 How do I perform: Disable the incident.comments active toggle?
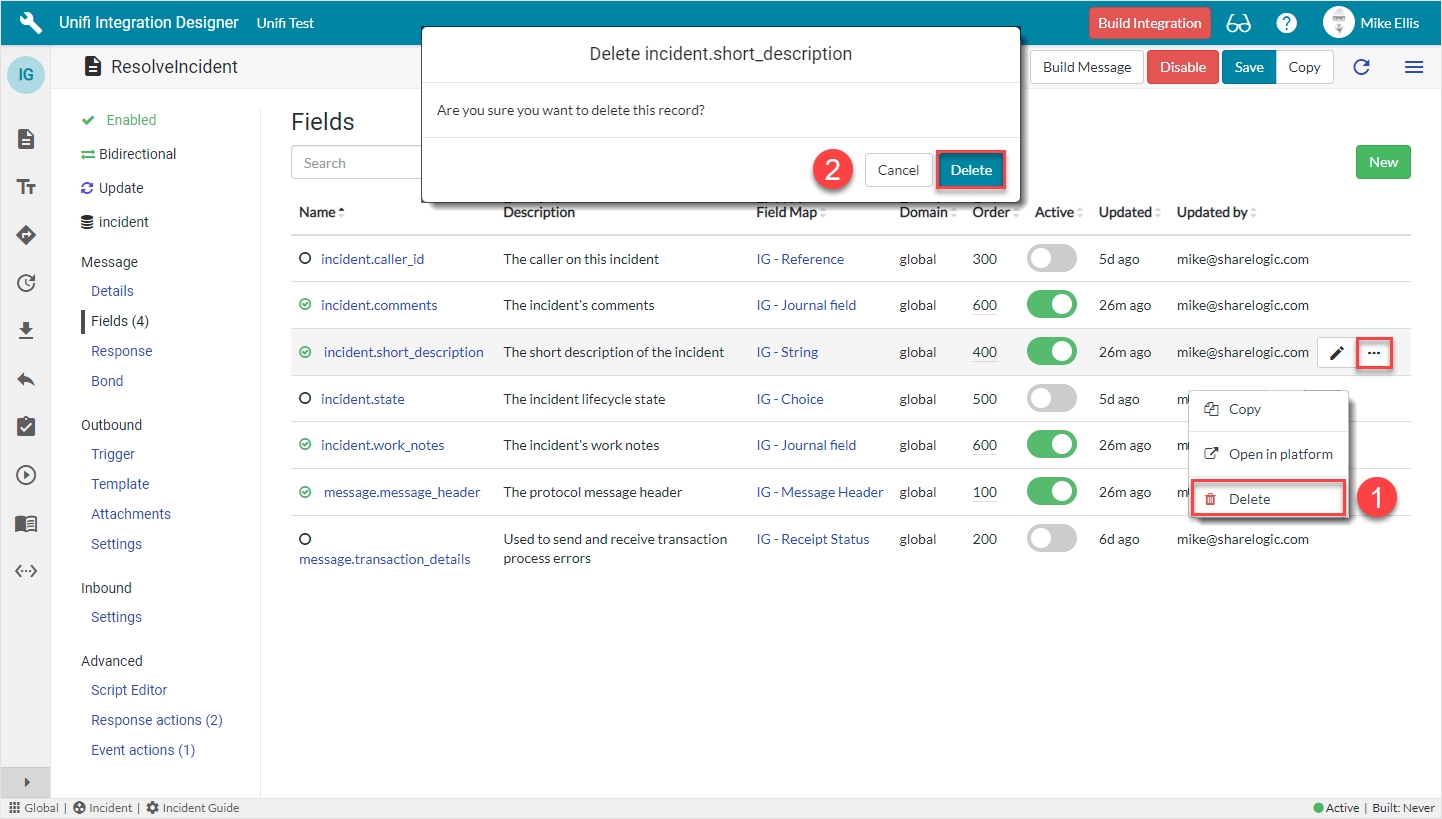pyautogui.click(x=1051, y=305)
